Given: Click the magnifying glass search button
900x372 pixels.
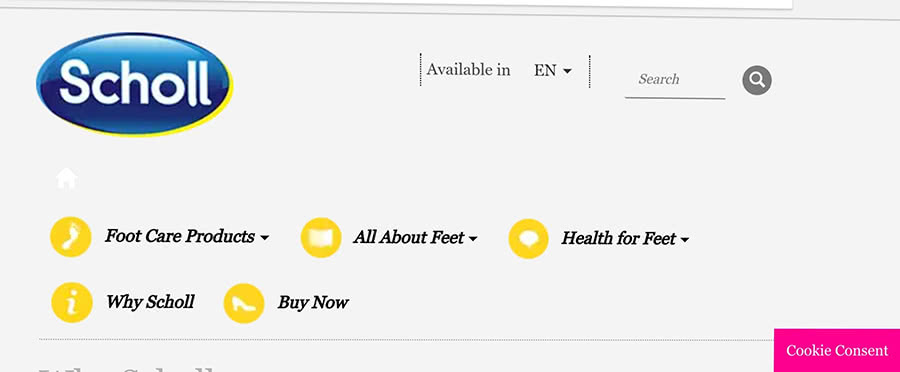Looking at the screenshot, I should tap(757, 80).
